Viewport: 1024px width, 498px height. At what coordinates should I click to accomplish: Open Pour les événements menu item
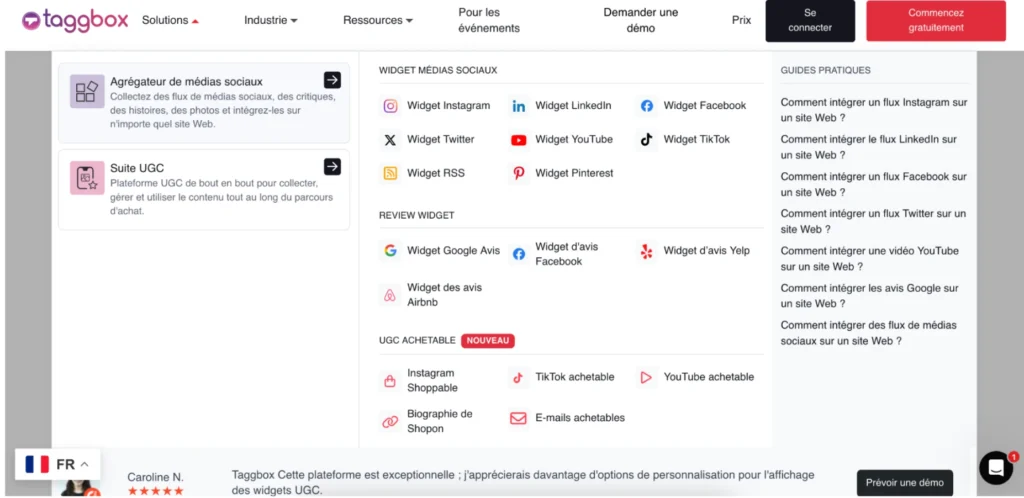point(489,20)
